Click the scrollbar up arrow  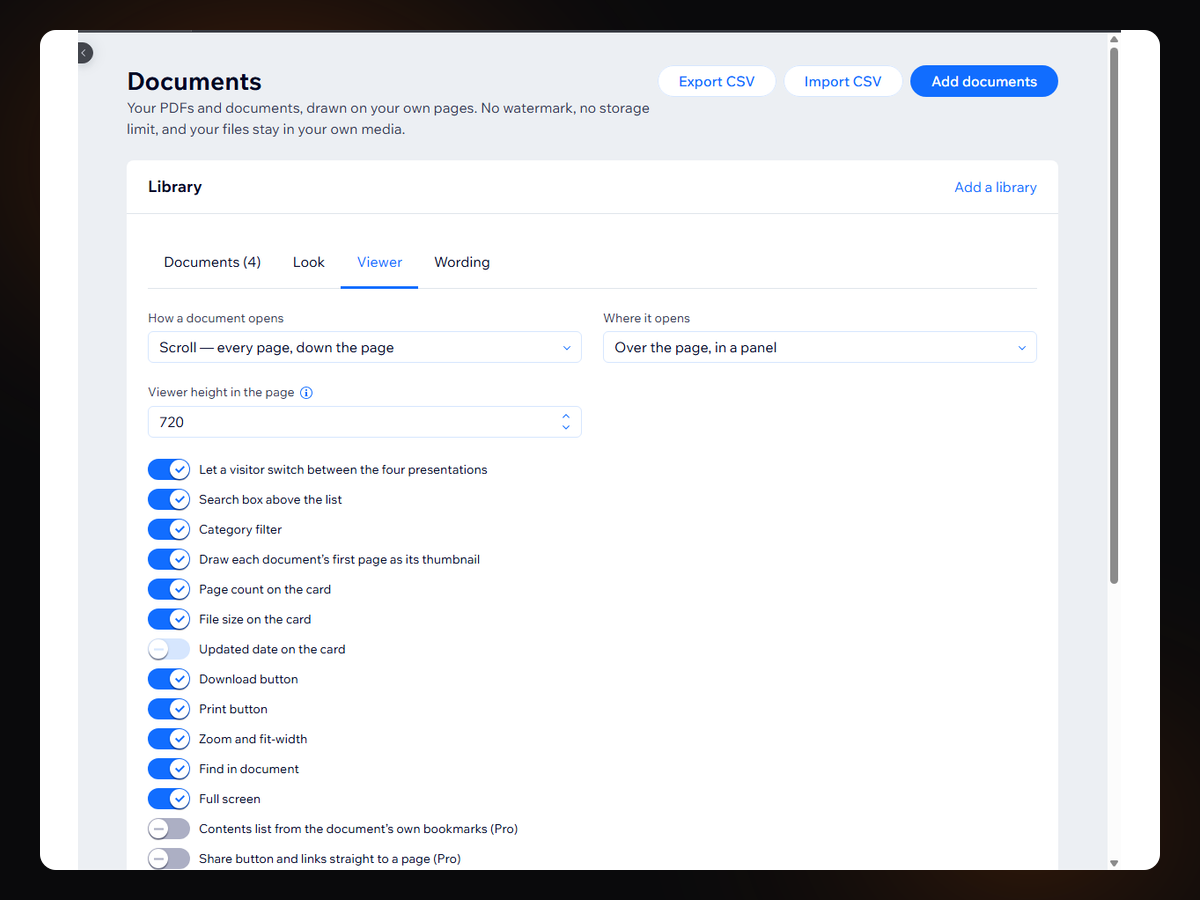pyautogui.click(x=1114, y=39)
